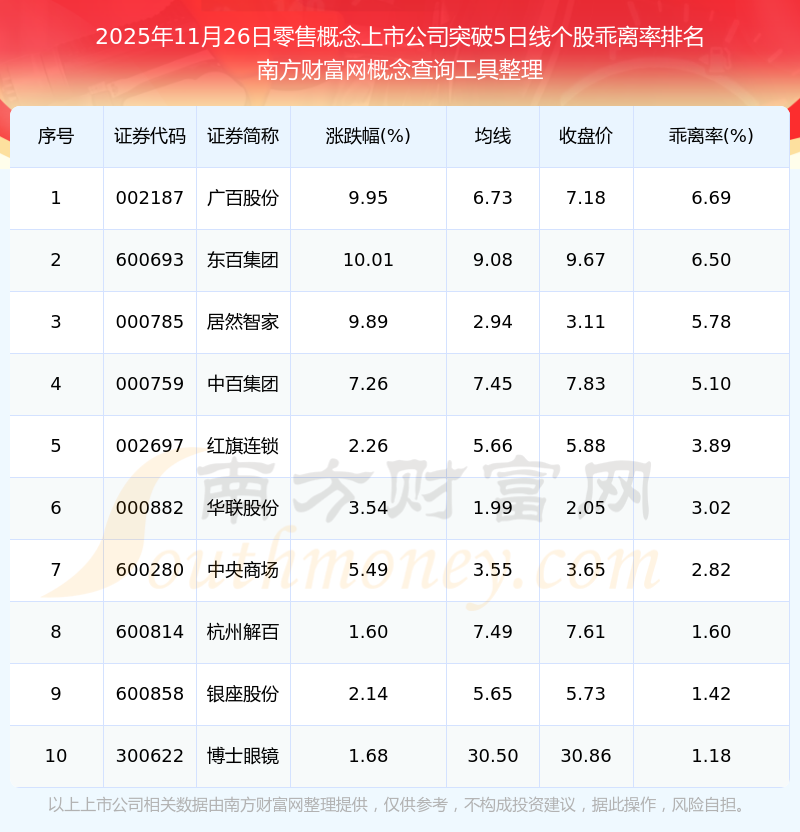The width and height of the screenshot is (800, 832).
Task: Click the page title about 零售概念
Action: pyautogui.click(x=400, y=37)
